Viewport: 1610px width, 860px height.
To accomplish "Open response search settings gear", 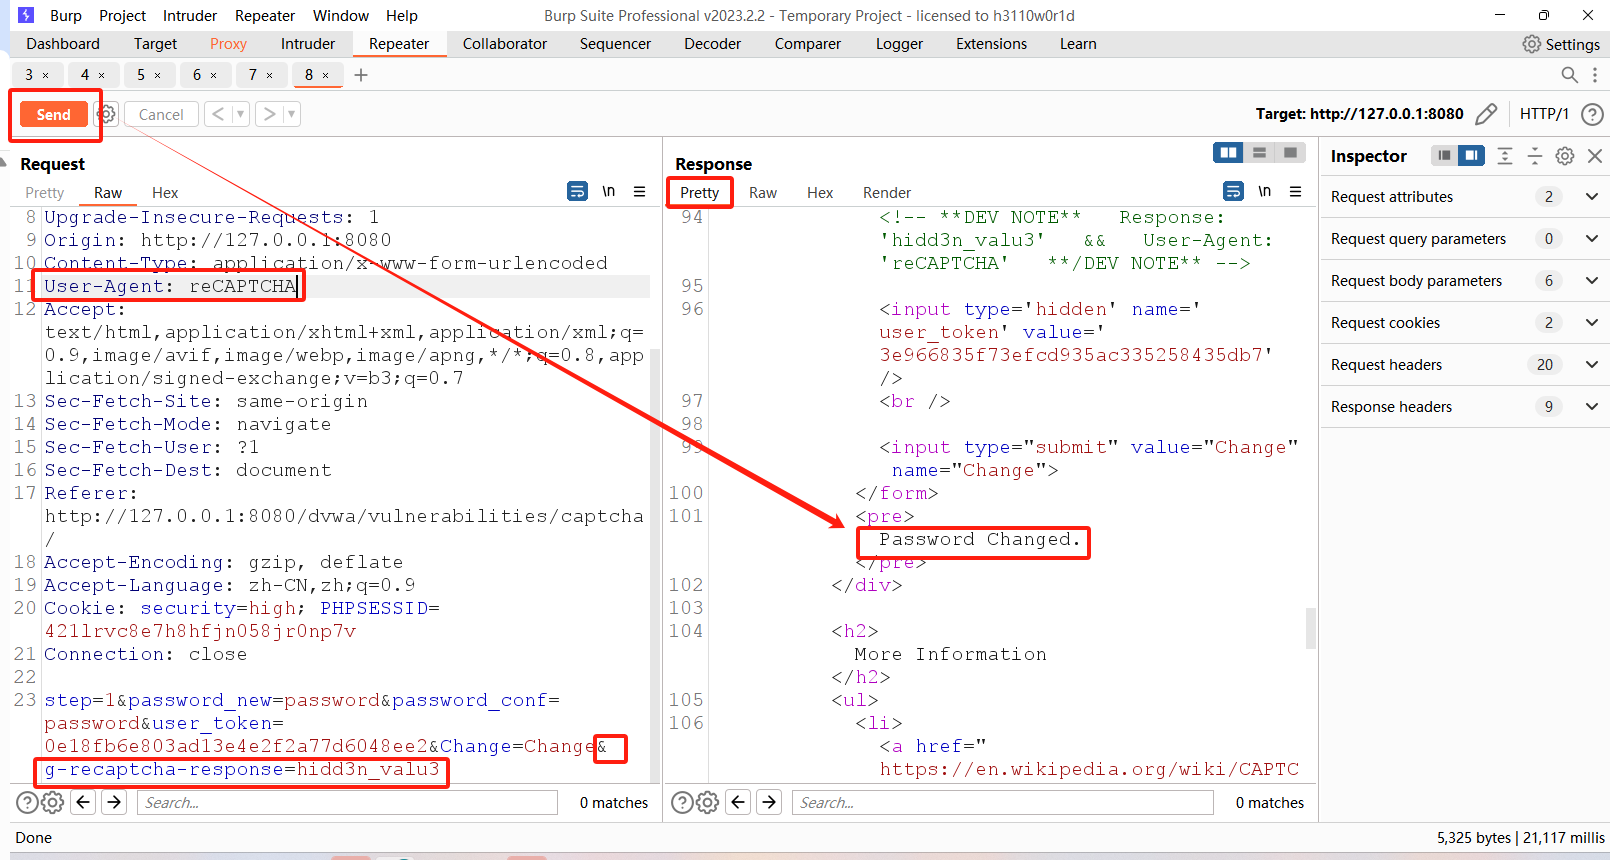I will click(x=707, y=802).
